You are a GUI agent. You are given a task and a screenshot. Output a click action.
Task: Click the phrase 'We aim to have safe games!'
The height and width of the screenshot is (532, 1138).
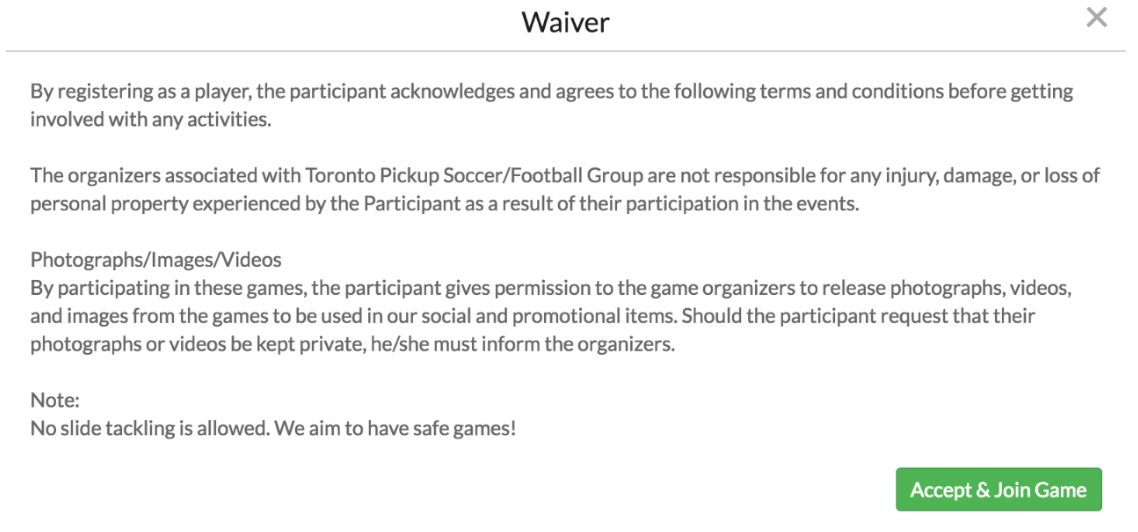pos(396,428)
